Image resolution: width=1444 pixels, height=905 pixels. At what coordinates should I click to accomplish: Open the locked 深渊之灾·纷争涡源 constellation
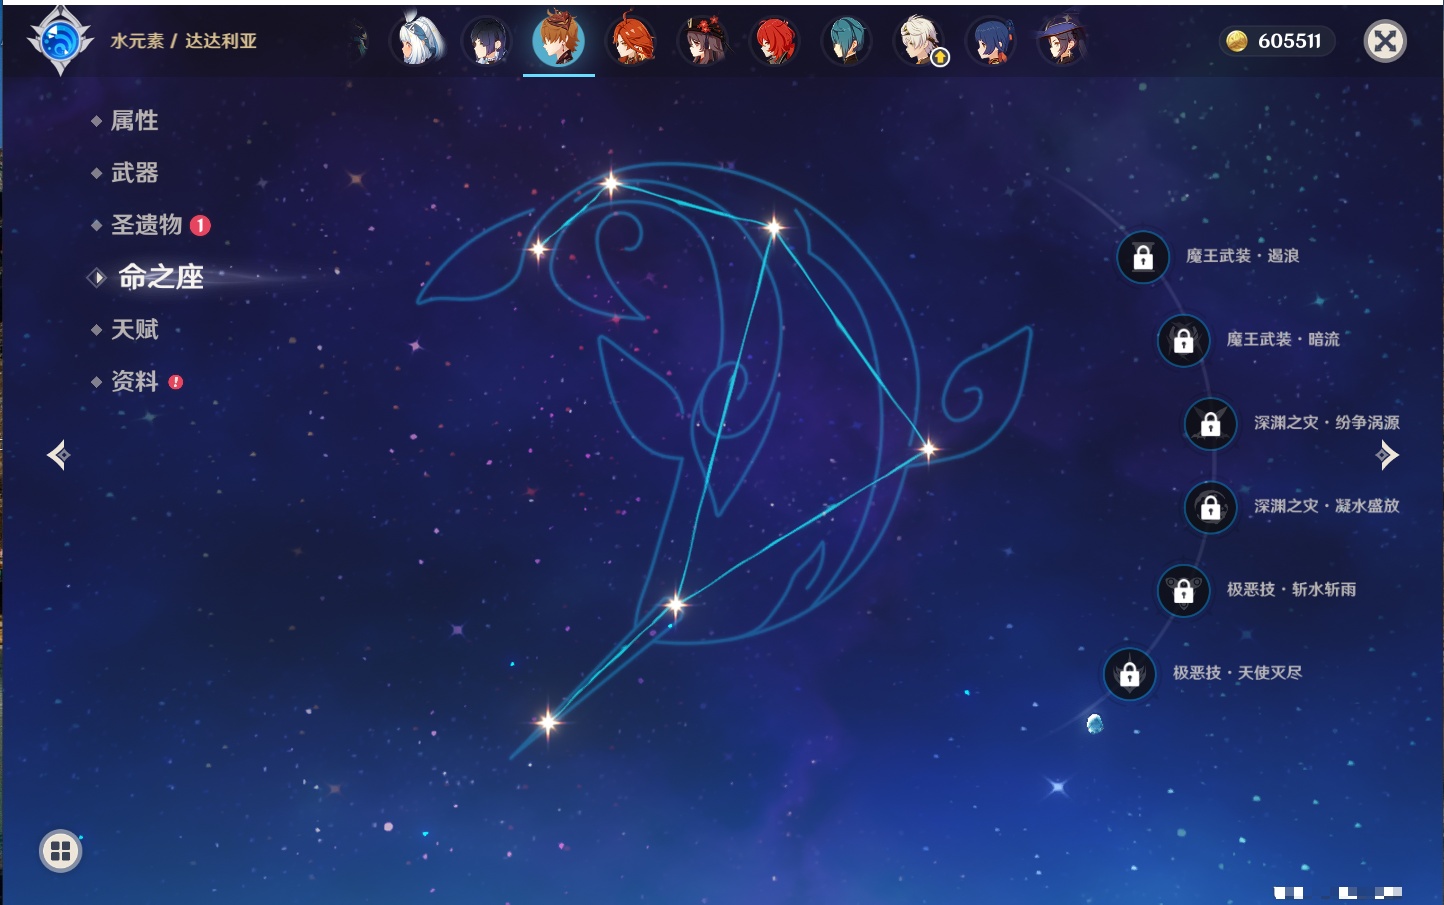tap(1210, 423)
